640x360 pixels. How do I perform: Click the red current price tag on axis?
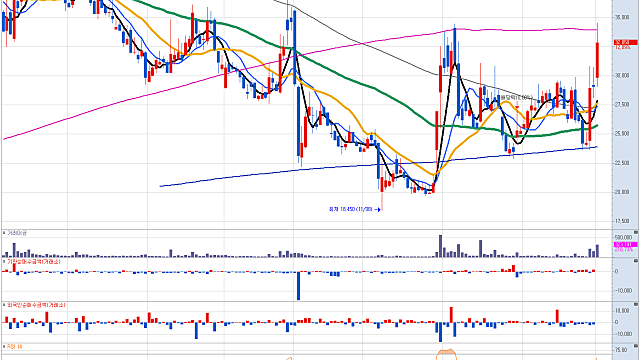click(x=625, y=42)
